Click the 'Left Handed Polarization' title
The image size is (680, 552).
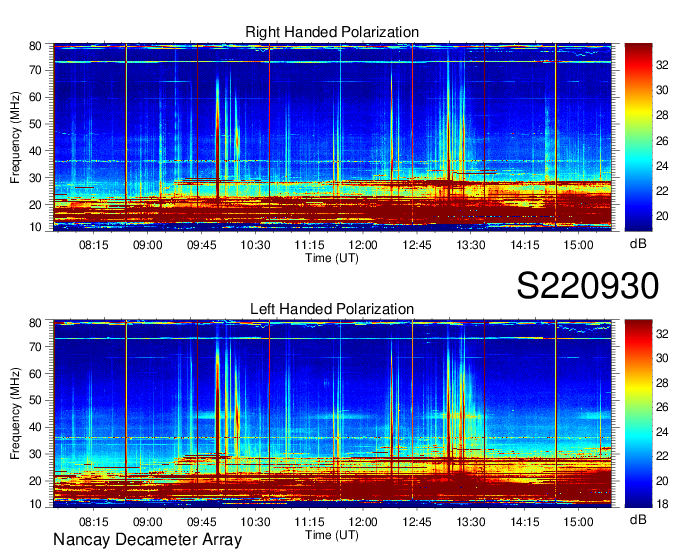click(332, 309)
